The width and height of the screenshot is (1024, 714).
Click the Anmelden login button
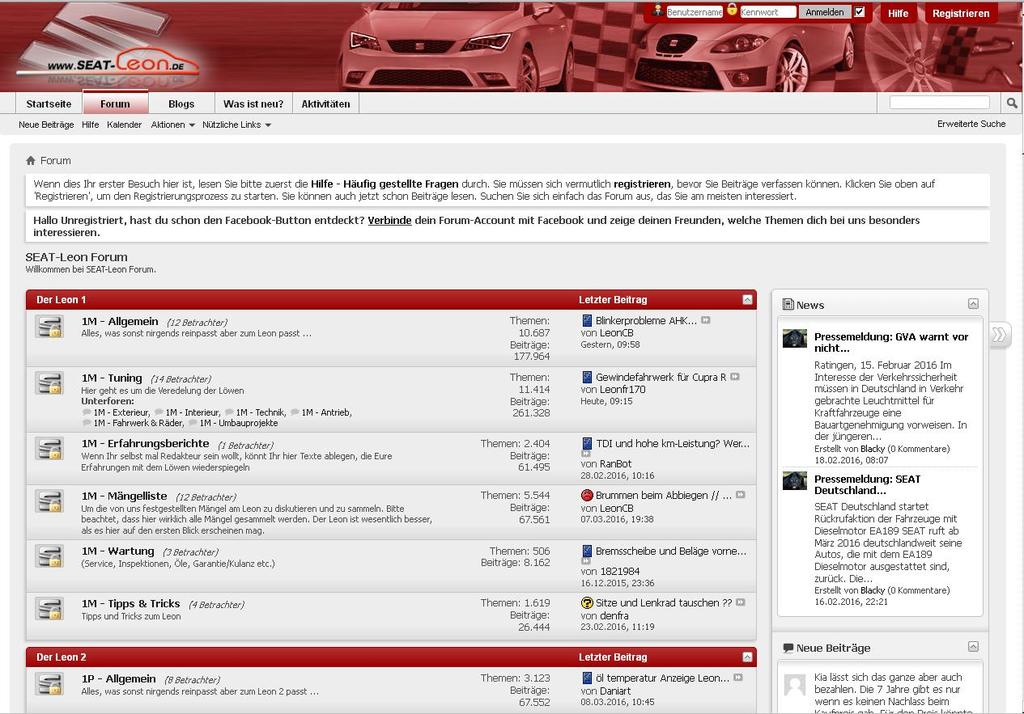click(824, 12)
